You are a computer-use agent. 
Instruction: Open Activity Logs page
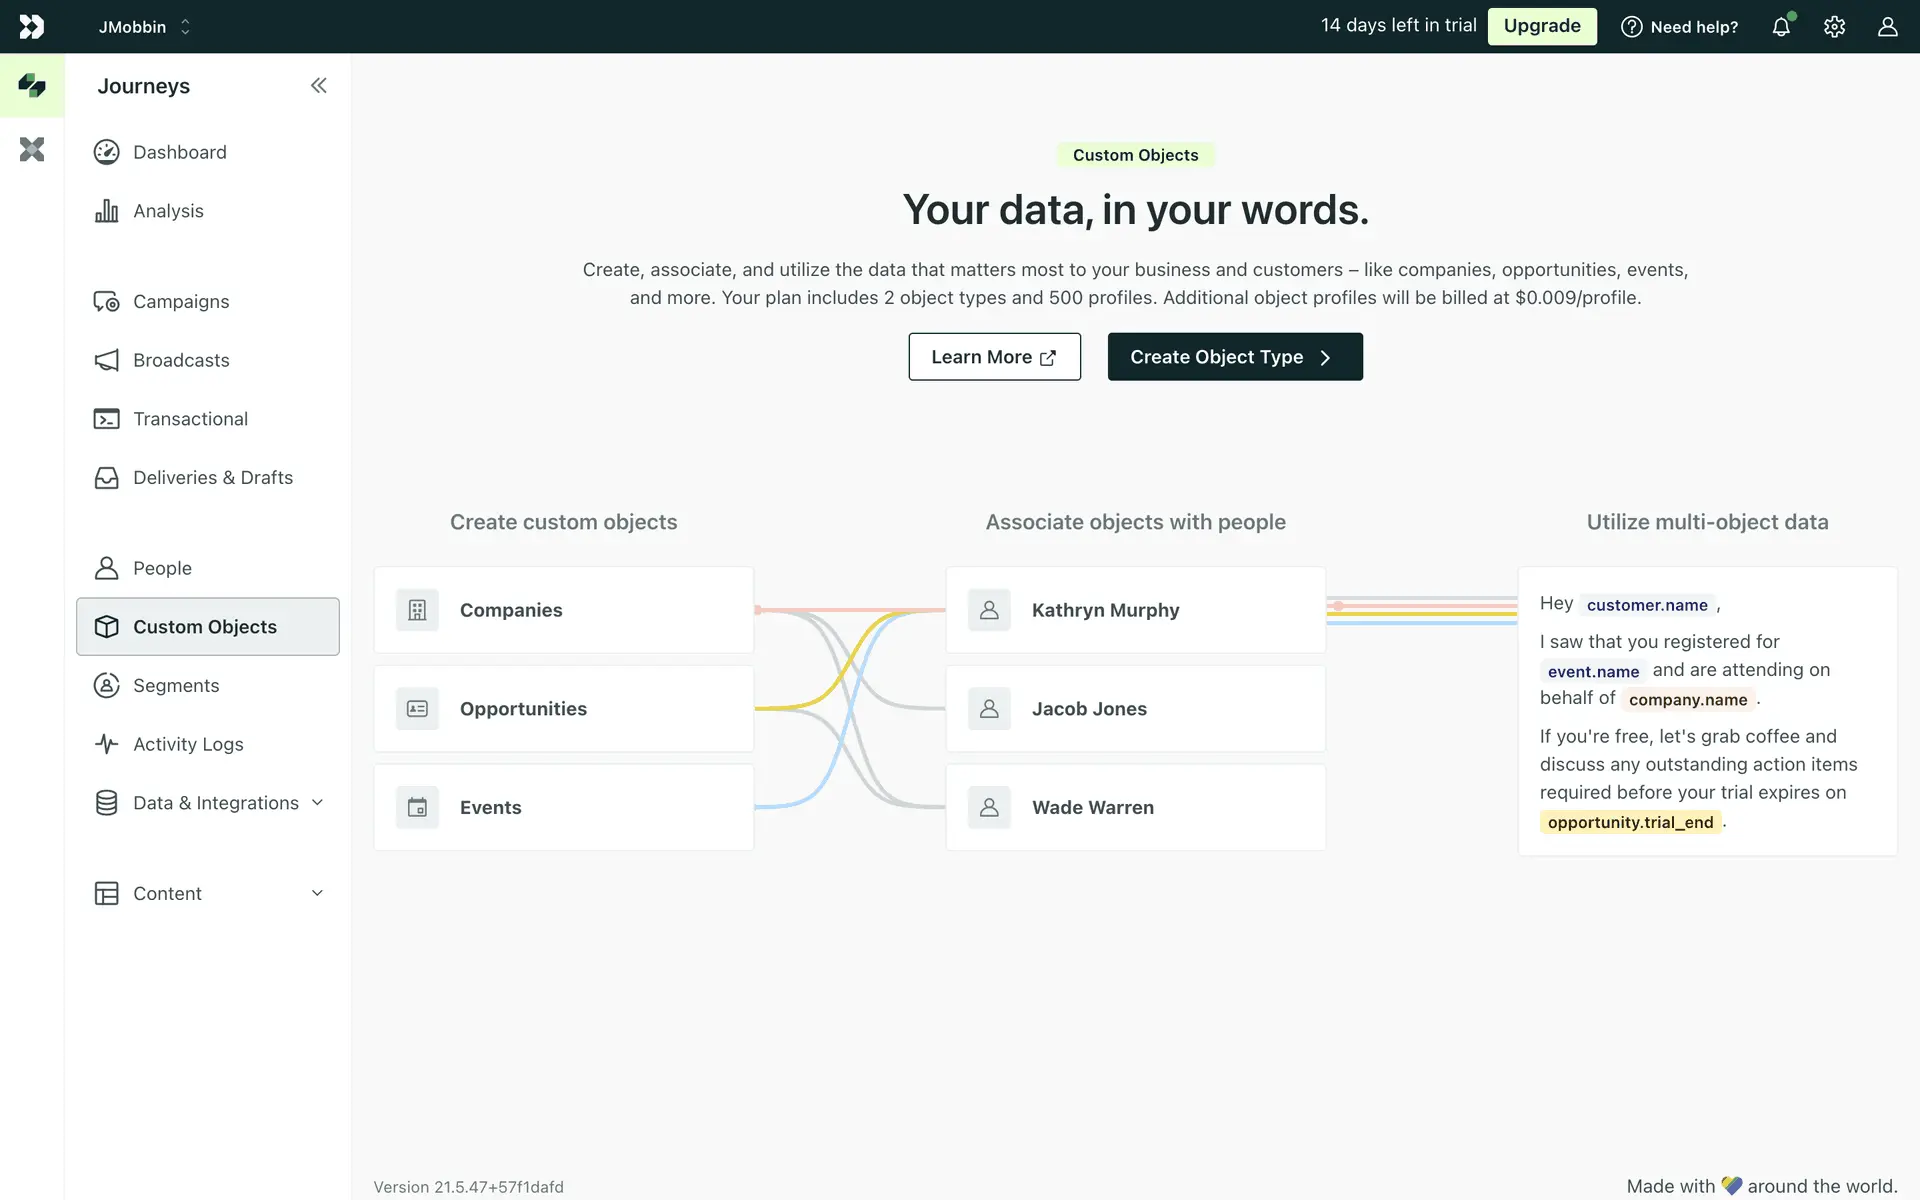pos(188,744)
